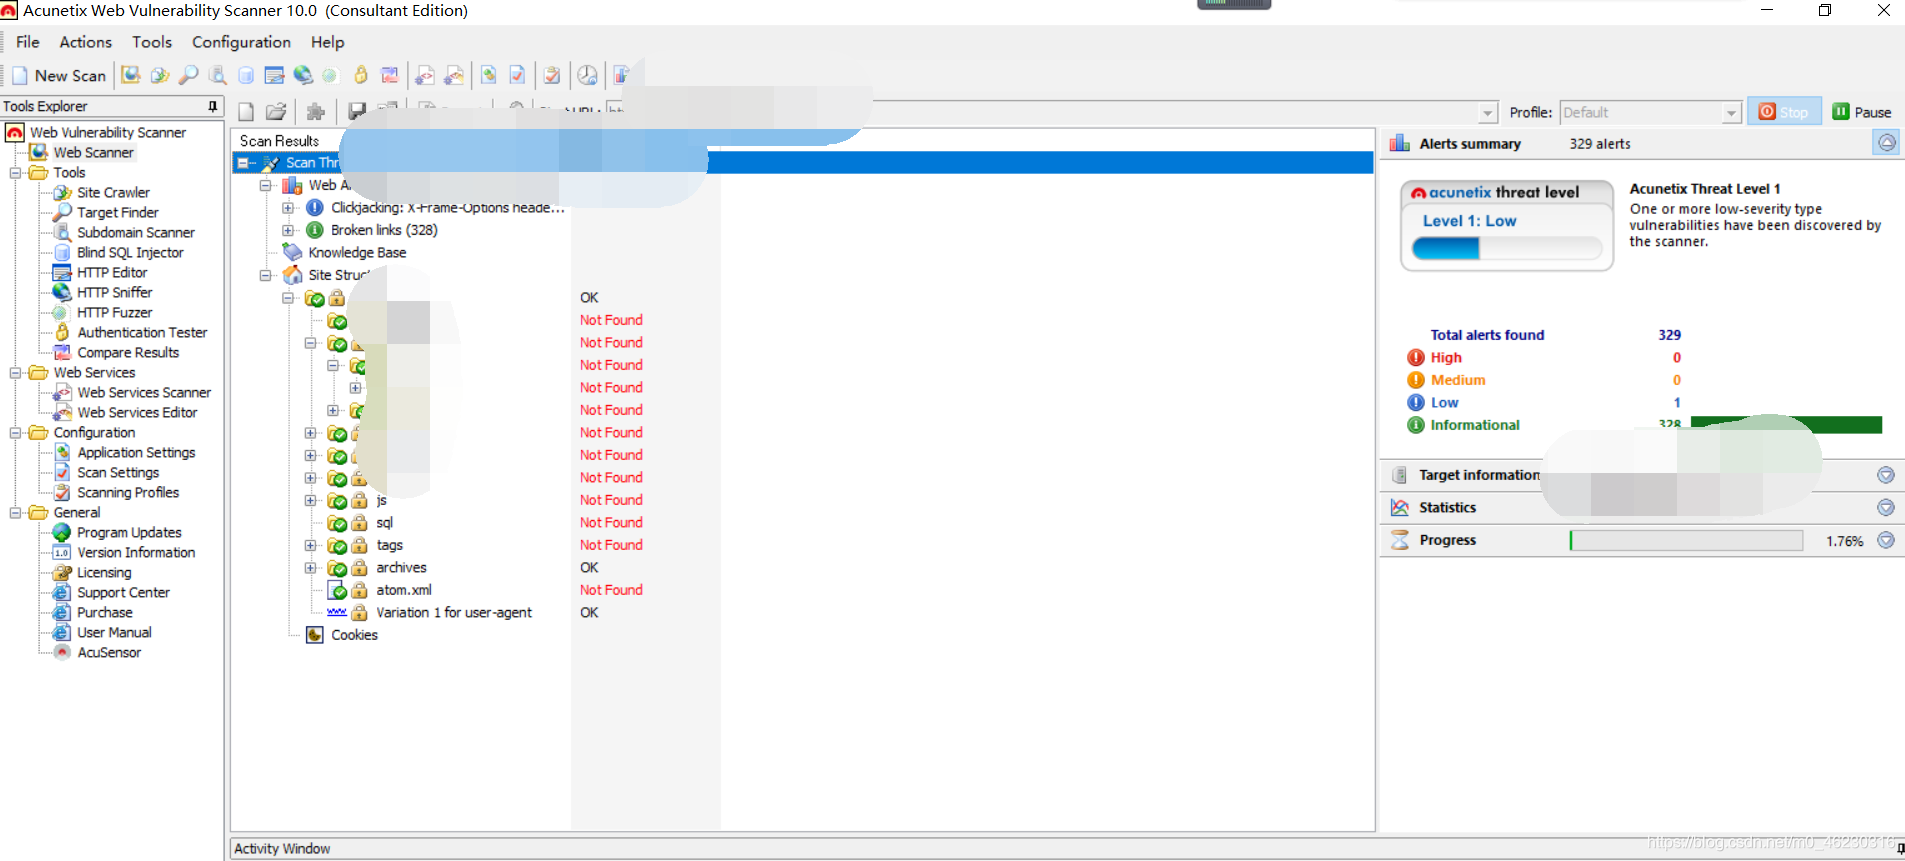The width and height of the screenshot is (1905, 861).
Task: Open the Configuration menu
Action: click(241, 42)
